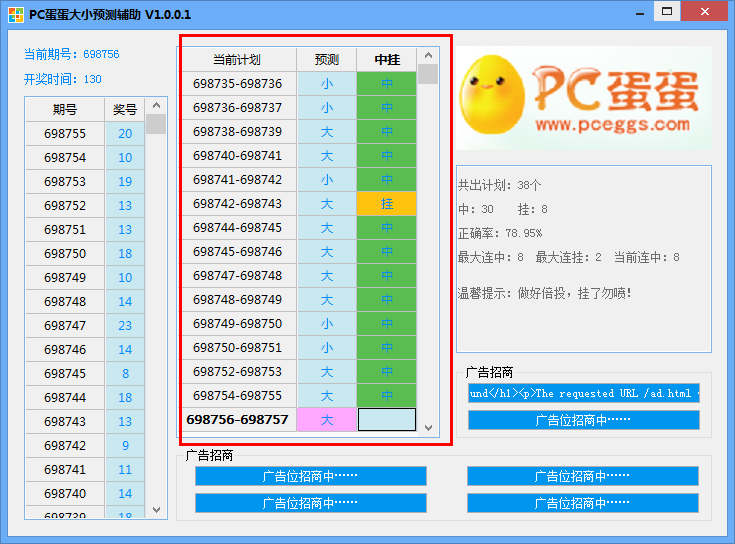Click period 698745 in the history list
Screen dimensions: 735x544
point(65,373)
